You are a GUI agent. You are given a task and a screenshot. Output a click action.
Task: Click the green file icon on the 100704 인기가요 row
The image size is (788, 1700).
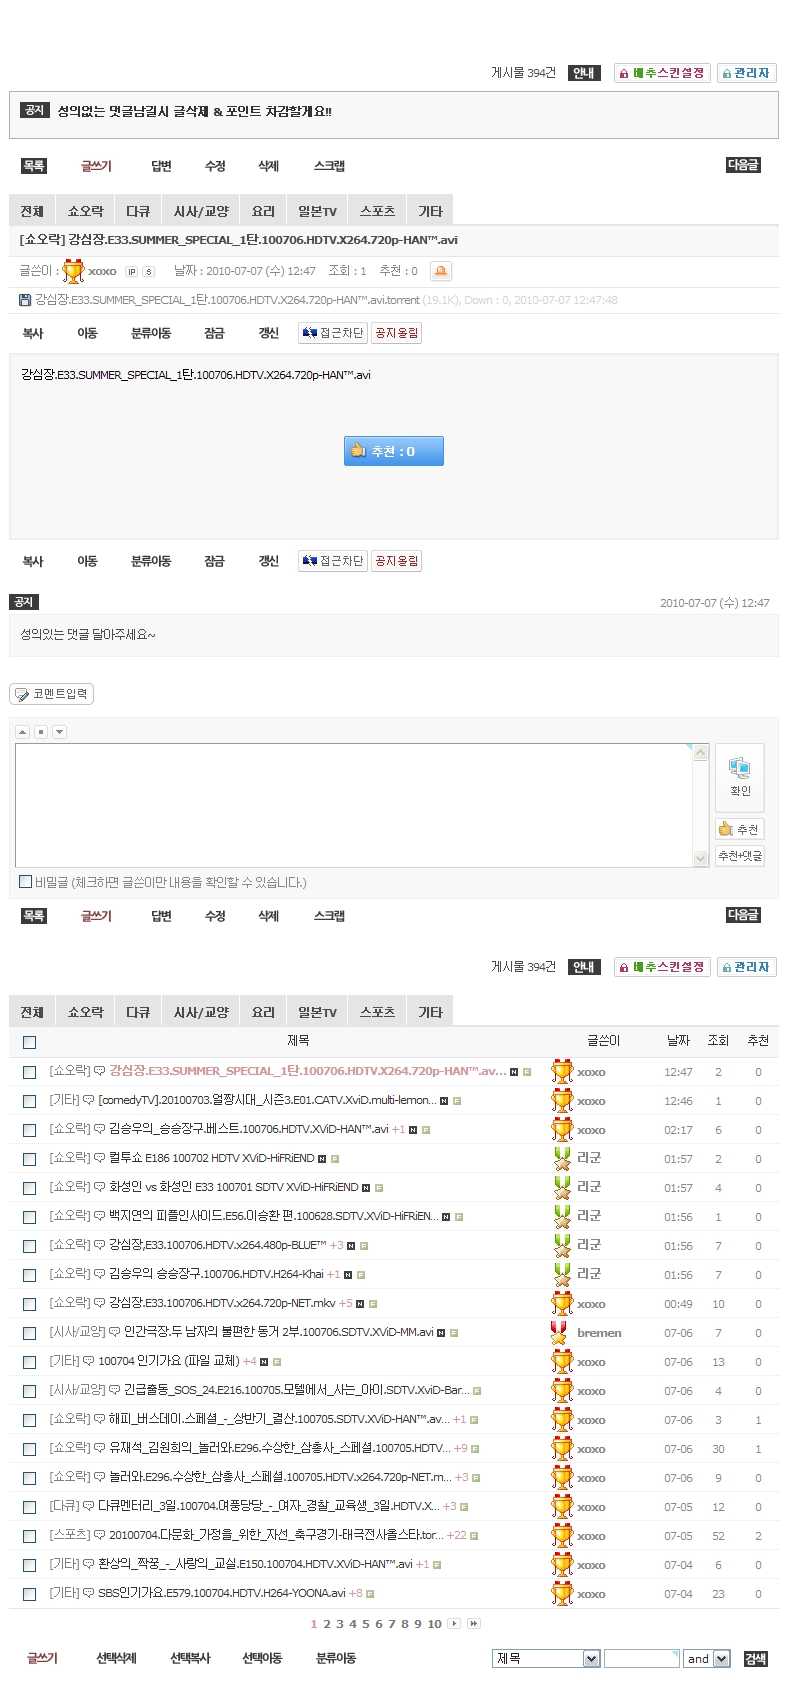(277, 1362)
